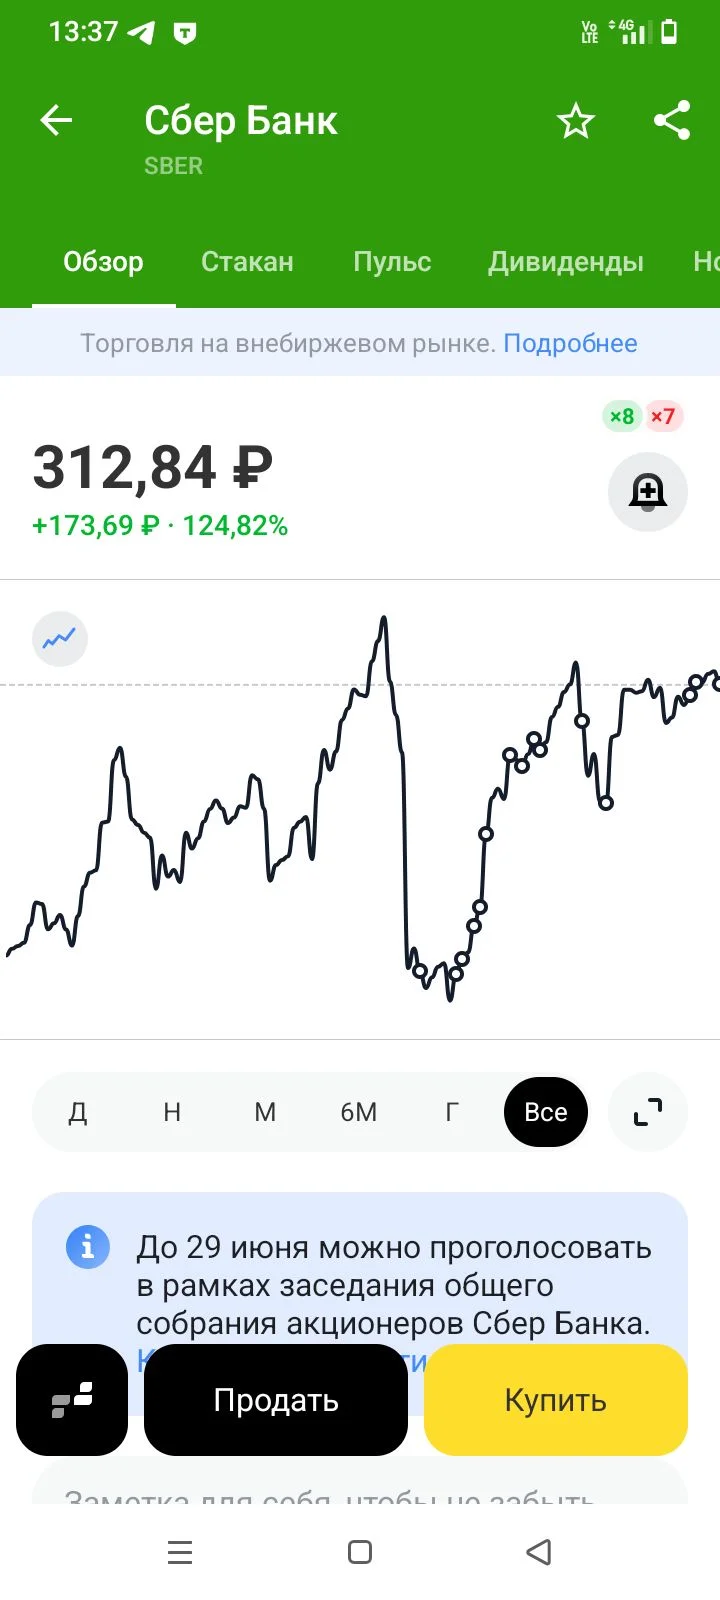Open the Стакан tab
The width and height of the screenshot is (720, 1600).
coord(247,262)
